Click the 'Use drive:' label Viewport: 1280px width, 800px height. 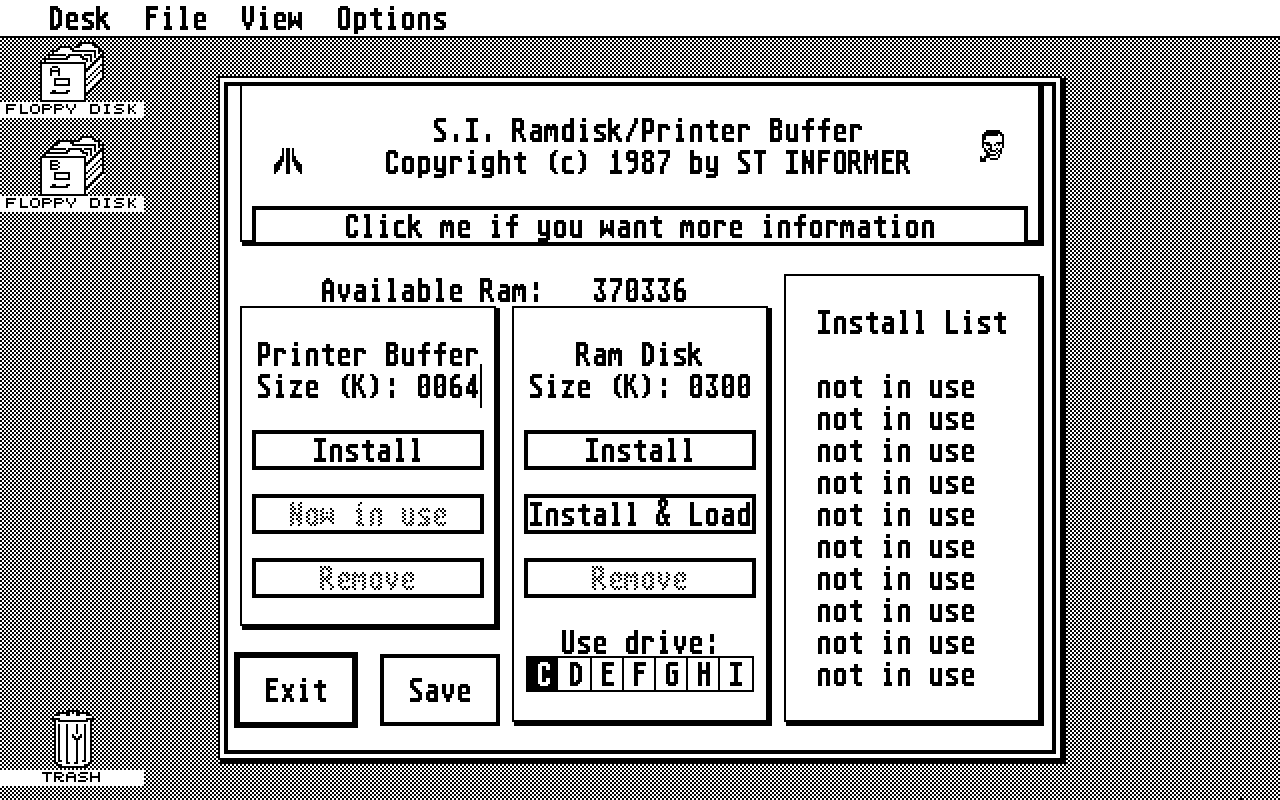click(x=640, y=642)
